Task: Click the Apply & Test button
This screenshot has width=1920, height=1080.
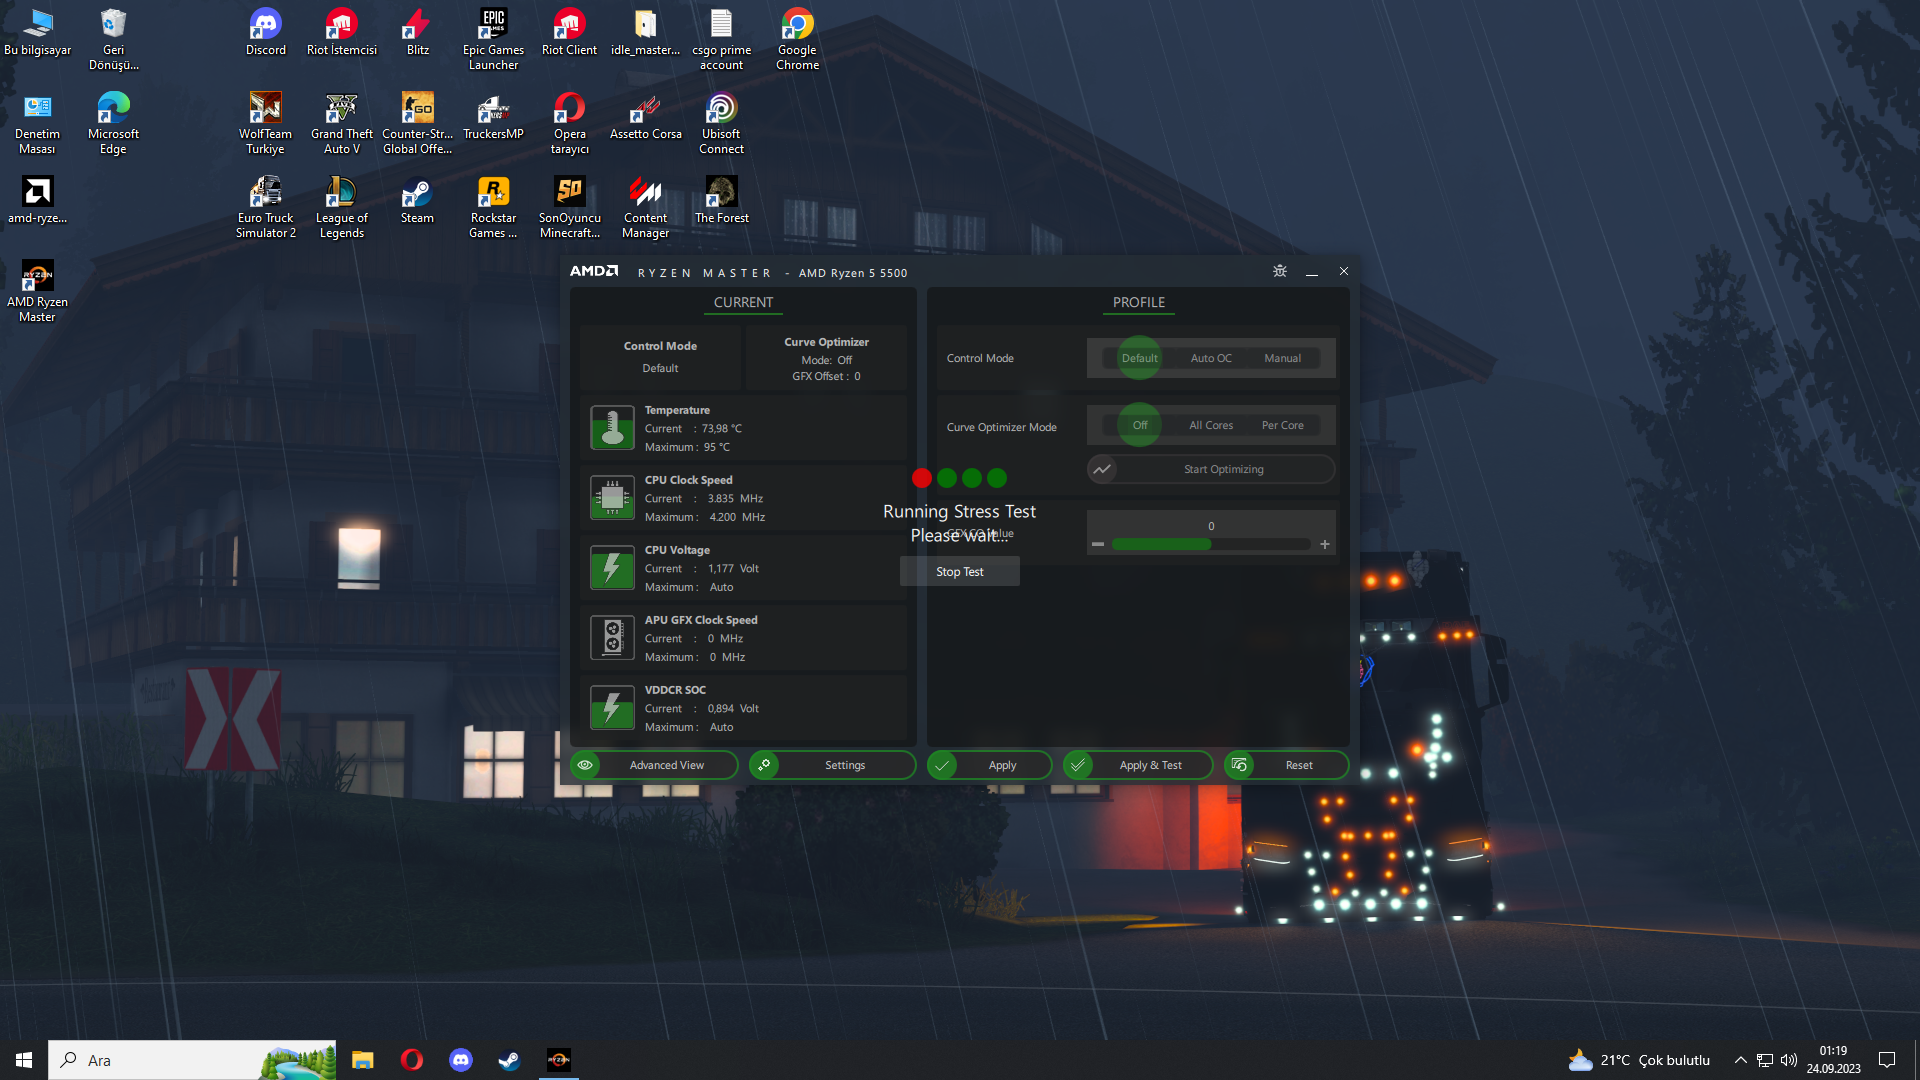Action: pos(1150,765)
